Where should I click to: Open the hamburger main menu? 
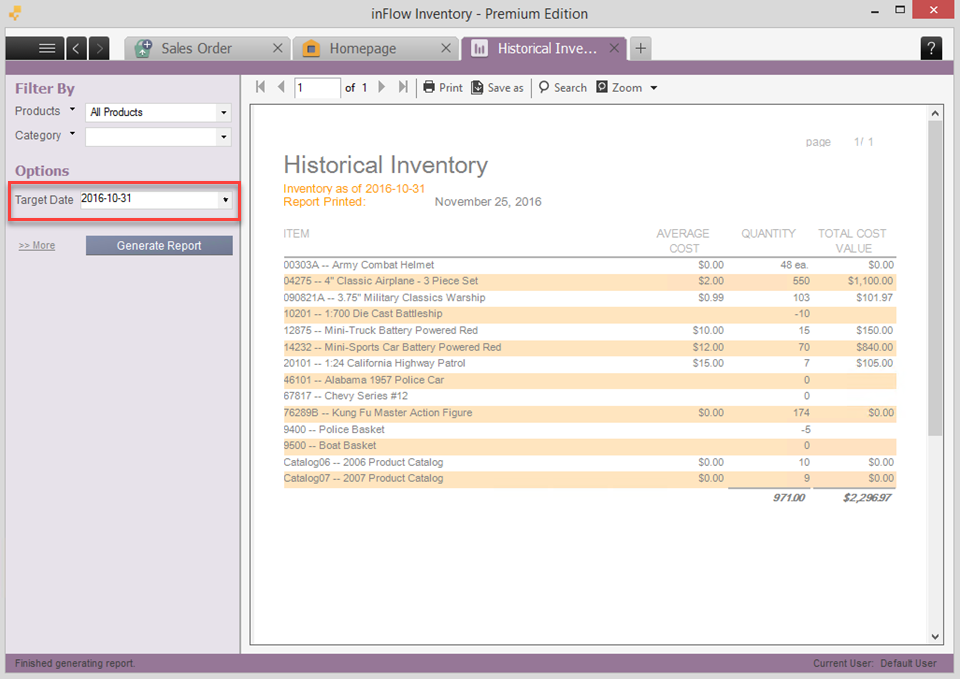(x=35, y=48)
